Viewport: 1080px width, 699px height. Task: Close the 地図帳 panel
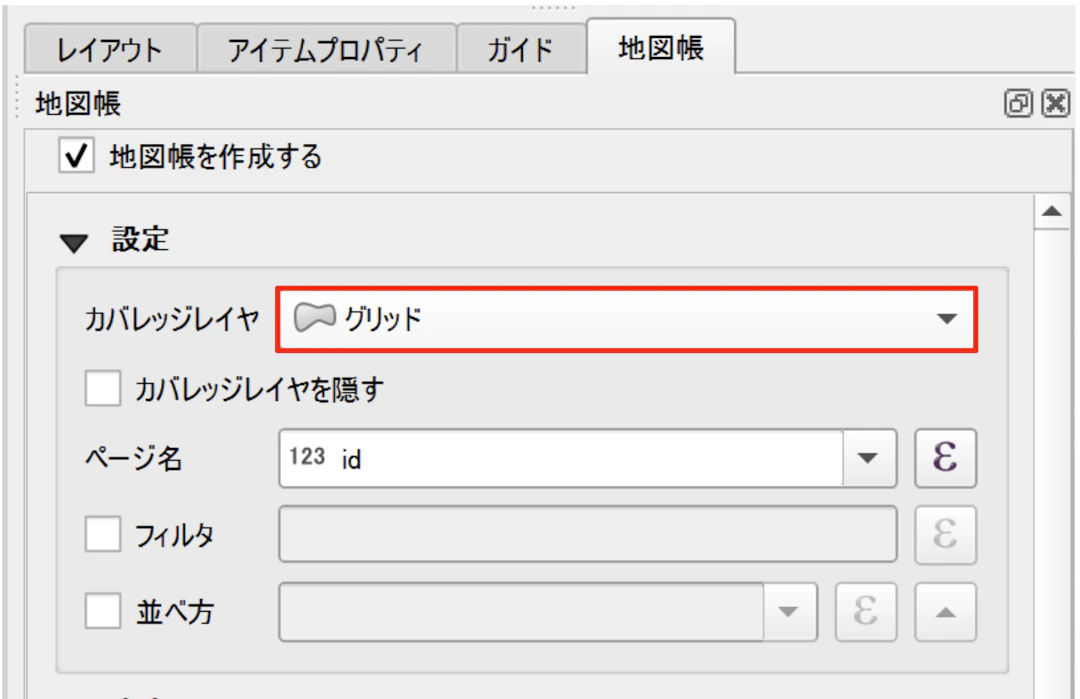(x=1055, y=103)
